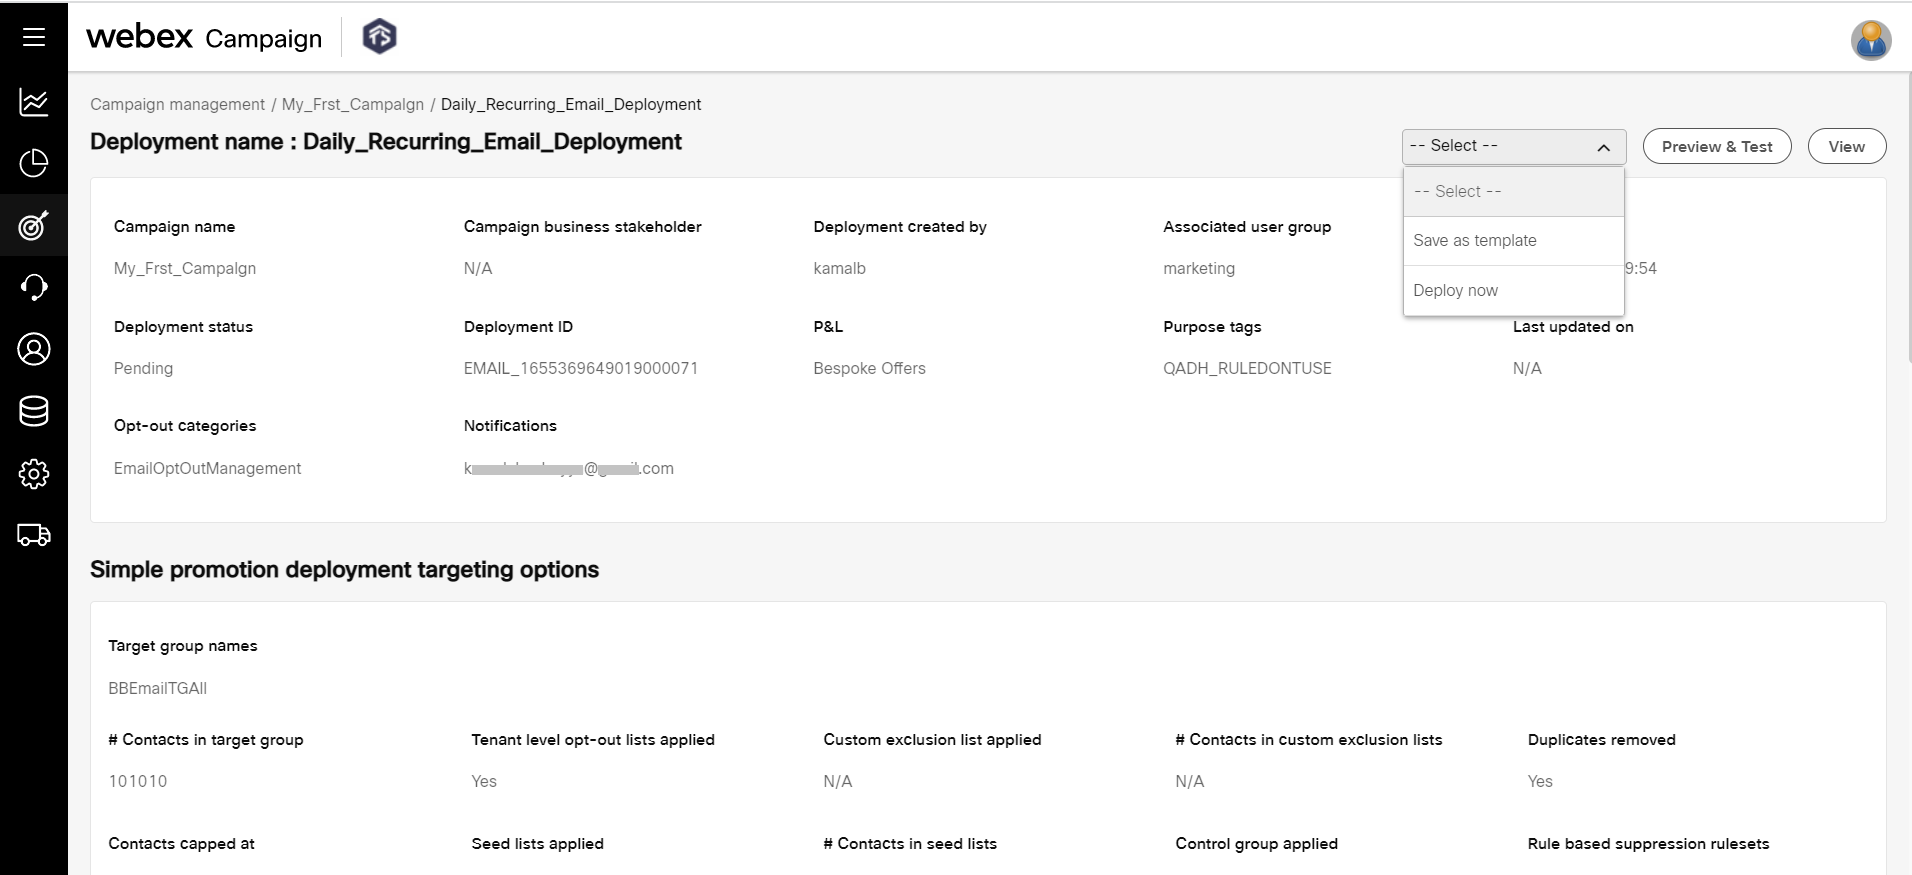Viewport: 1912px width, 875px height.
Task: Go to Campaign management breadcrumb
Action: [x=177, y=104]
